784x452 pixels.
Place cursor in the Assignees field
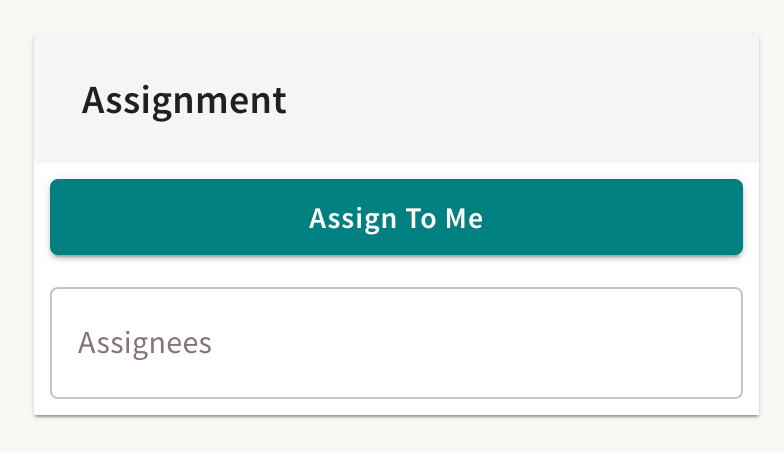tap(396, 343)
